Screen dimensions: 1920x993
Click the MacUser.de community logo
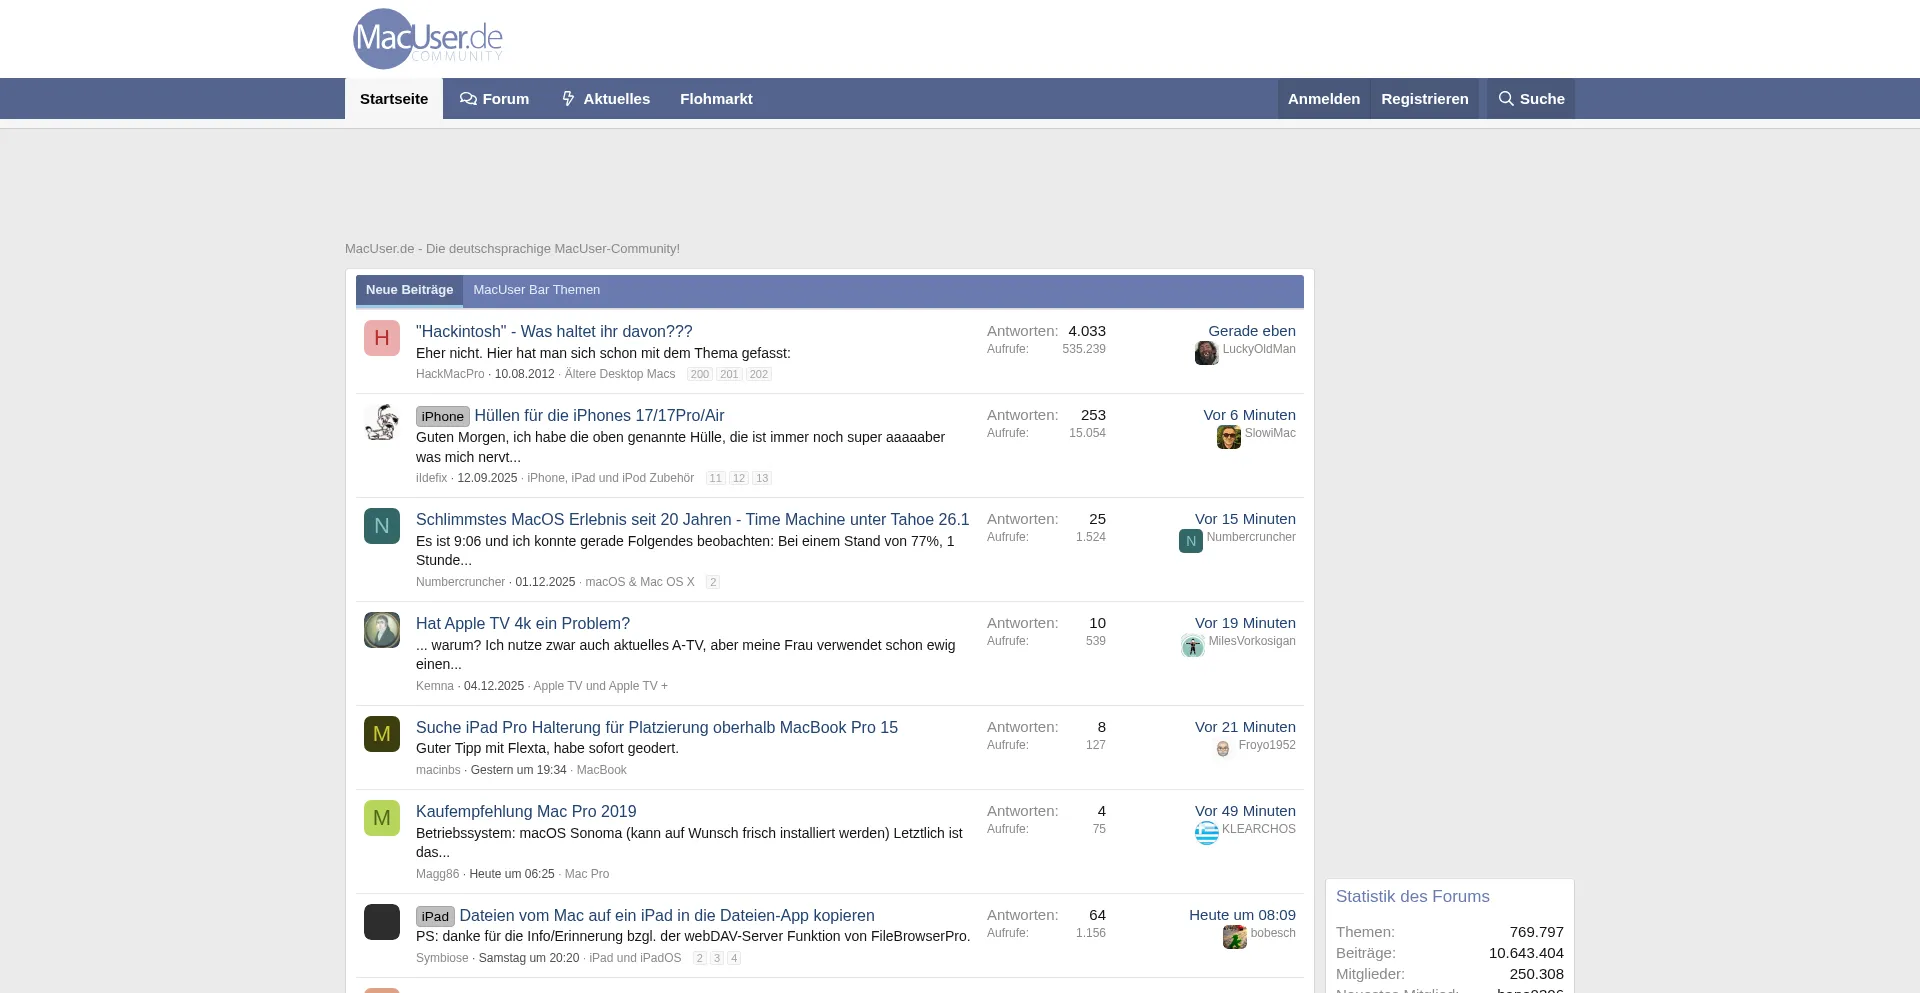click(x=427, y=39)
